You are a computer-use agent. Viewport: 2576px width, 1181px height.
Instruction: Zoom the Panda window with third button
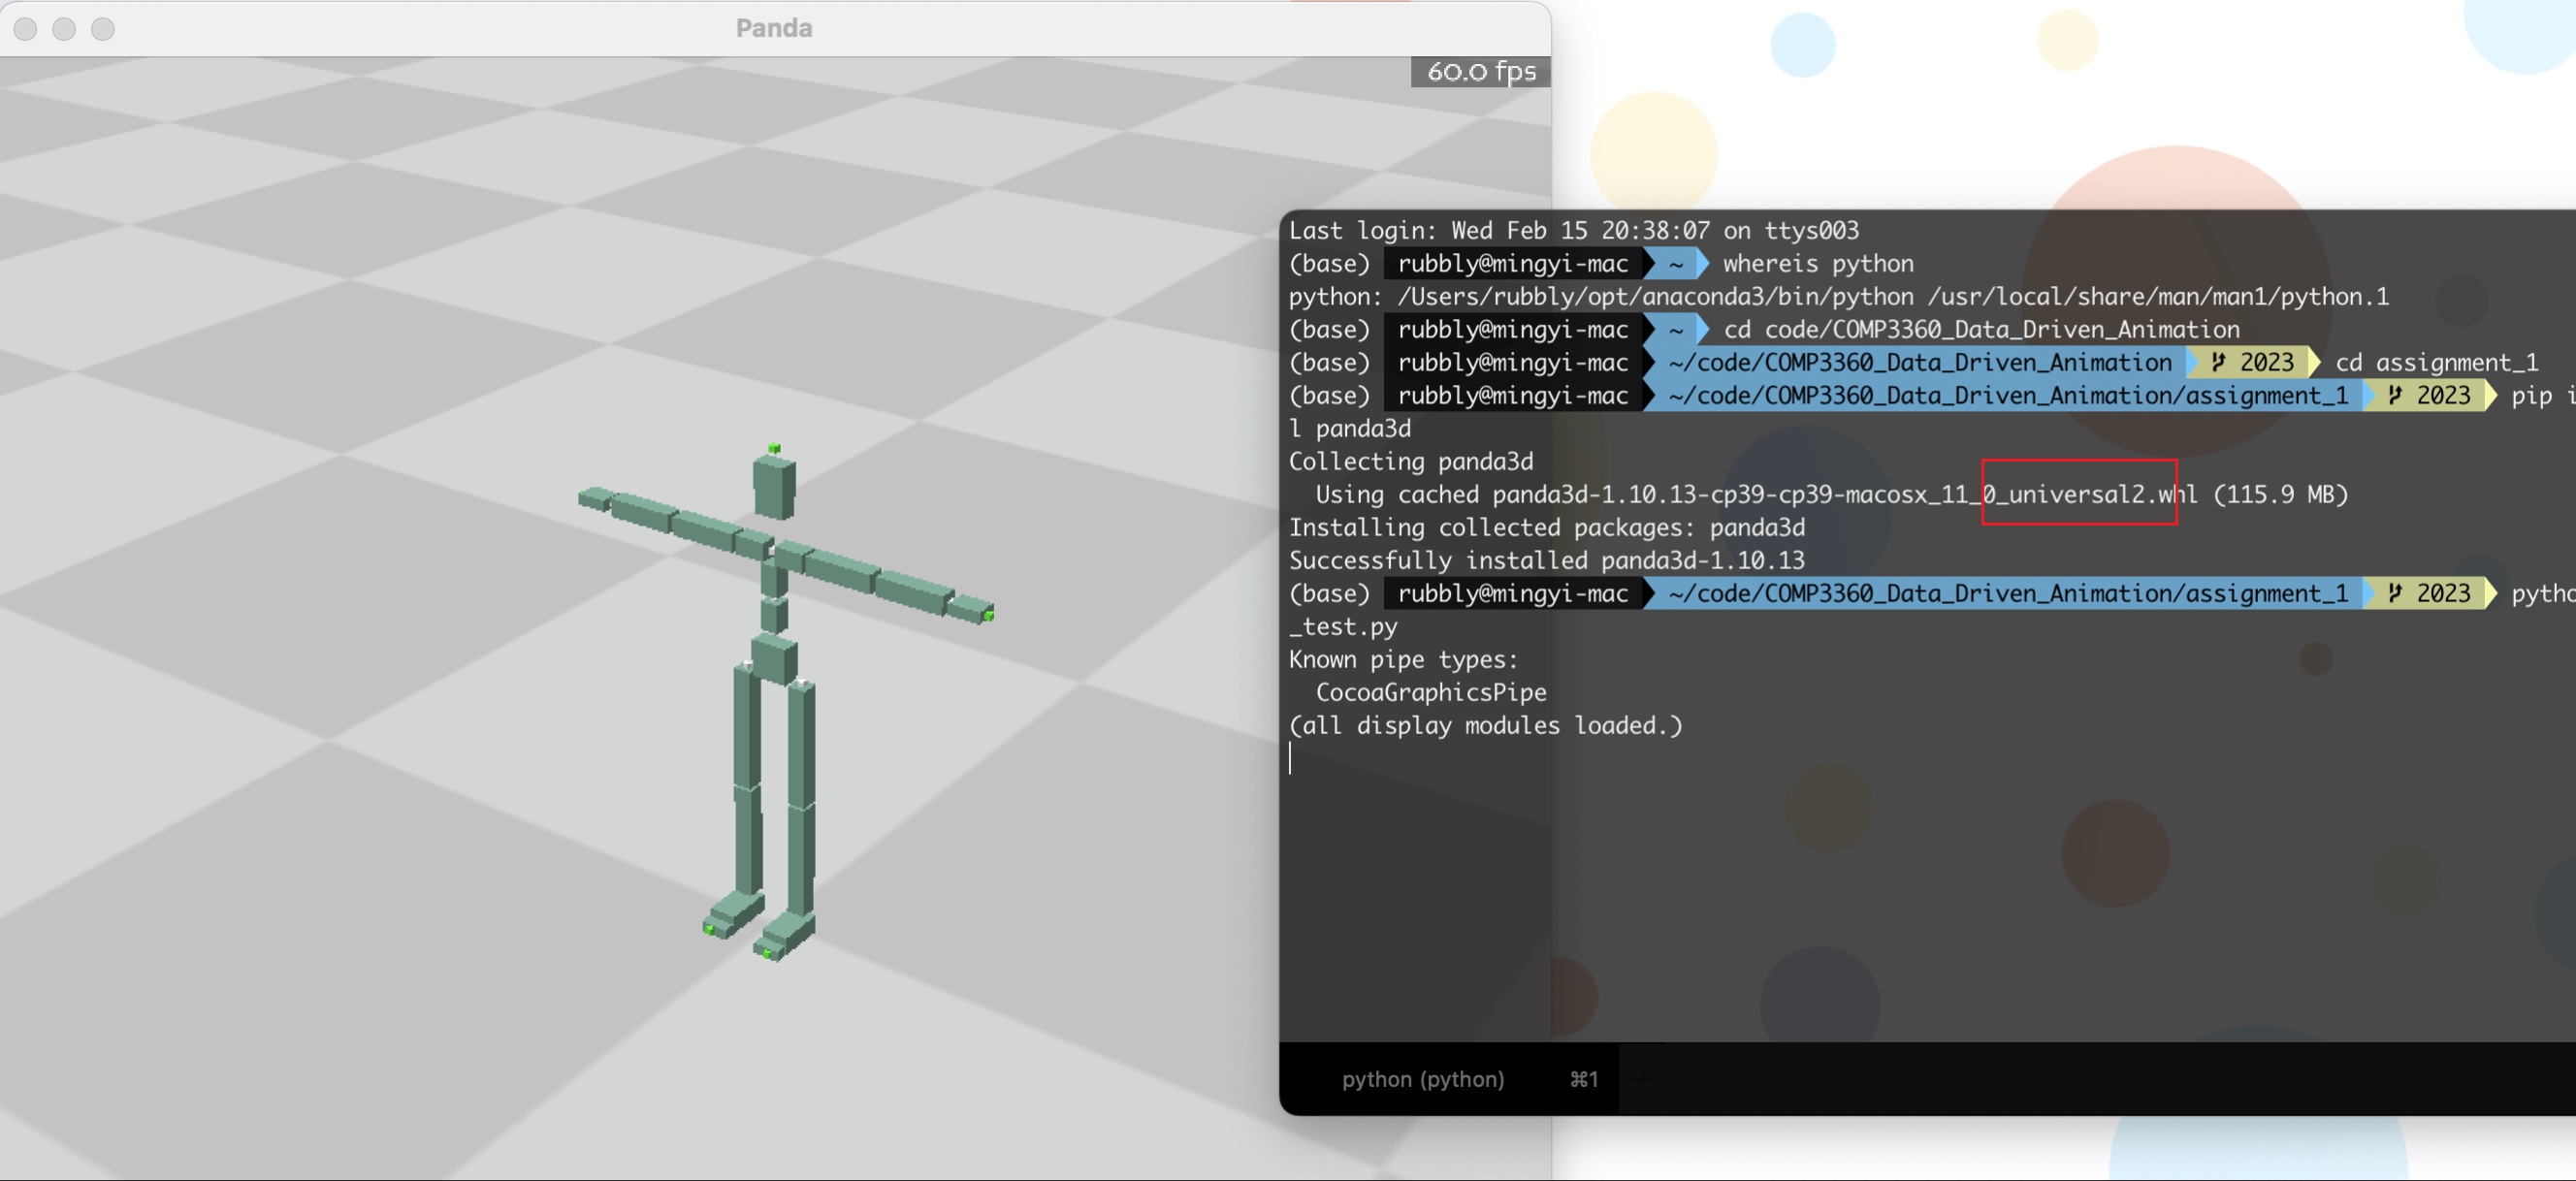pos(103,29)
